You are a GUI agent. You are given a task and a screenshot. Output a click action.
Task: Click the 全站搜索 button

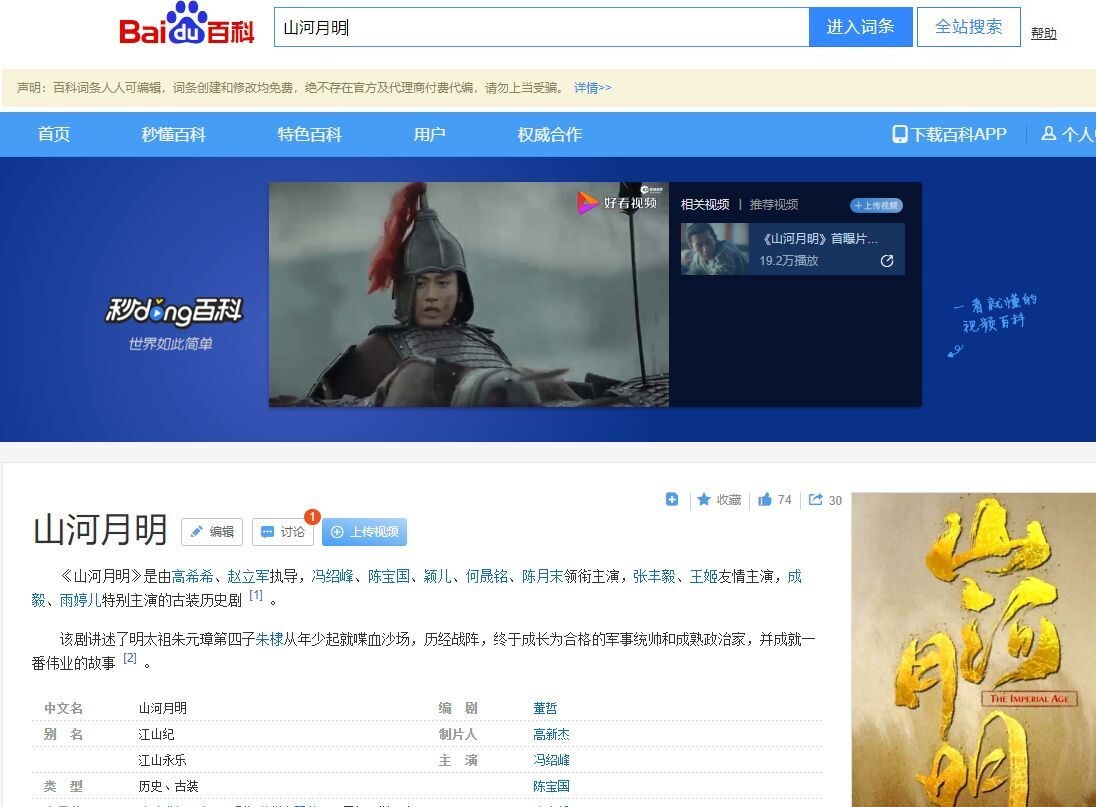968,27
